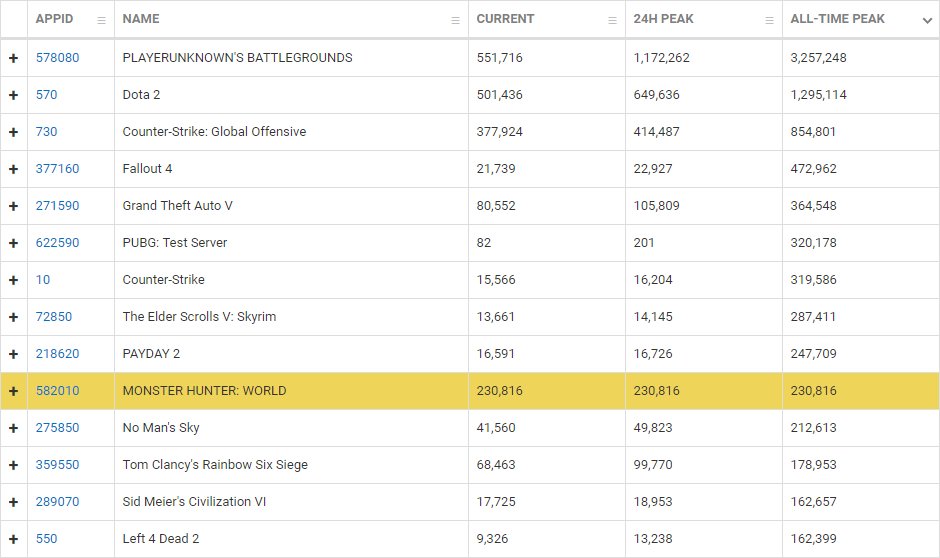Select Sid Meier's Civilization VI cell

click(291, 502)
